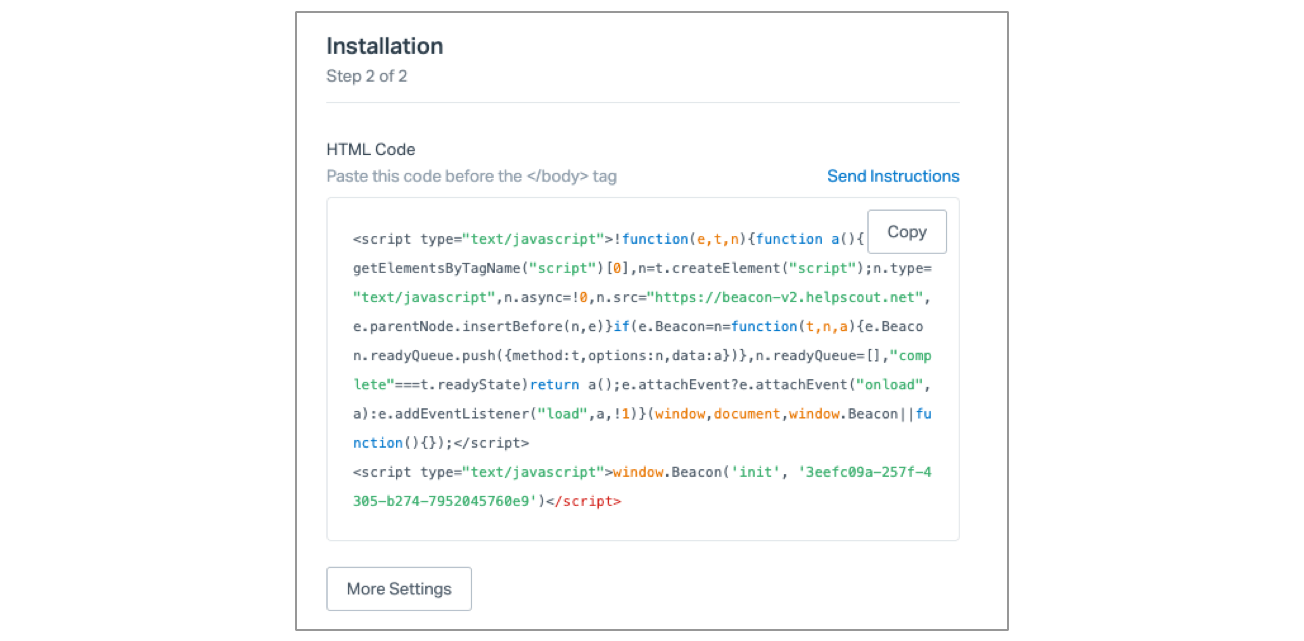Click the orange 'document' argument in code
This screenshot has height=641, width=1304.
(x=746, y=414)
